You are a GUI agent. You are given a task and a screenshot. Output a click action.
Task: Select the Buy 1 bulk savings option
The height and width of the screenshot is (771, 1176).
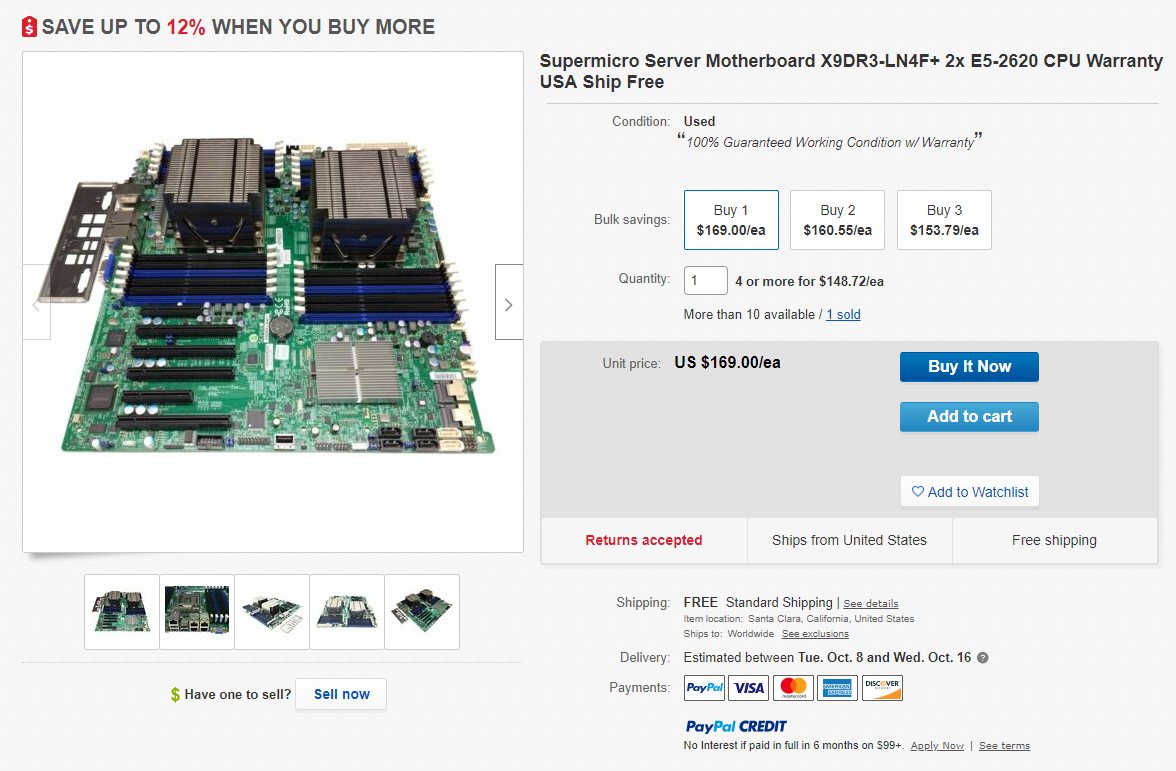731,220
